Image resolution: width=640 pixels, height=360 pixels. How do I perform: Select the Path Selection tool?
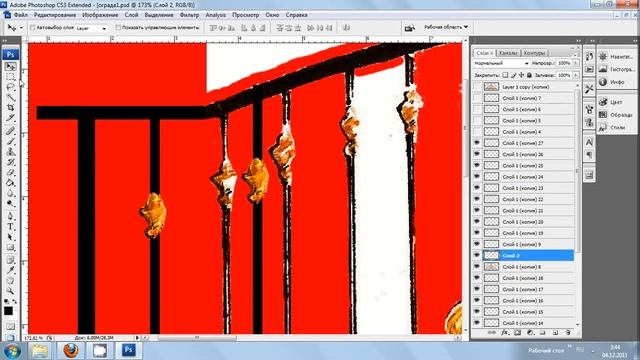[11, 237]
